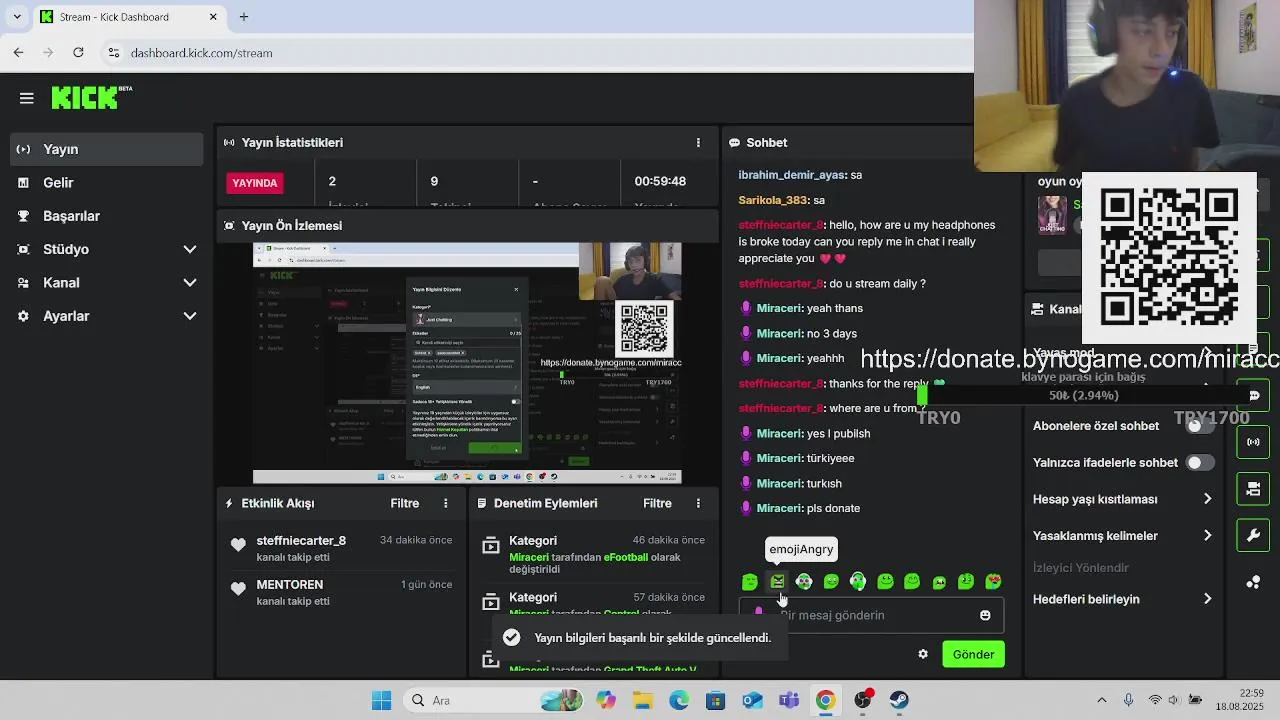Open Etkinlik Akışı three-dot menu
1280x720 pixels.
446,503
